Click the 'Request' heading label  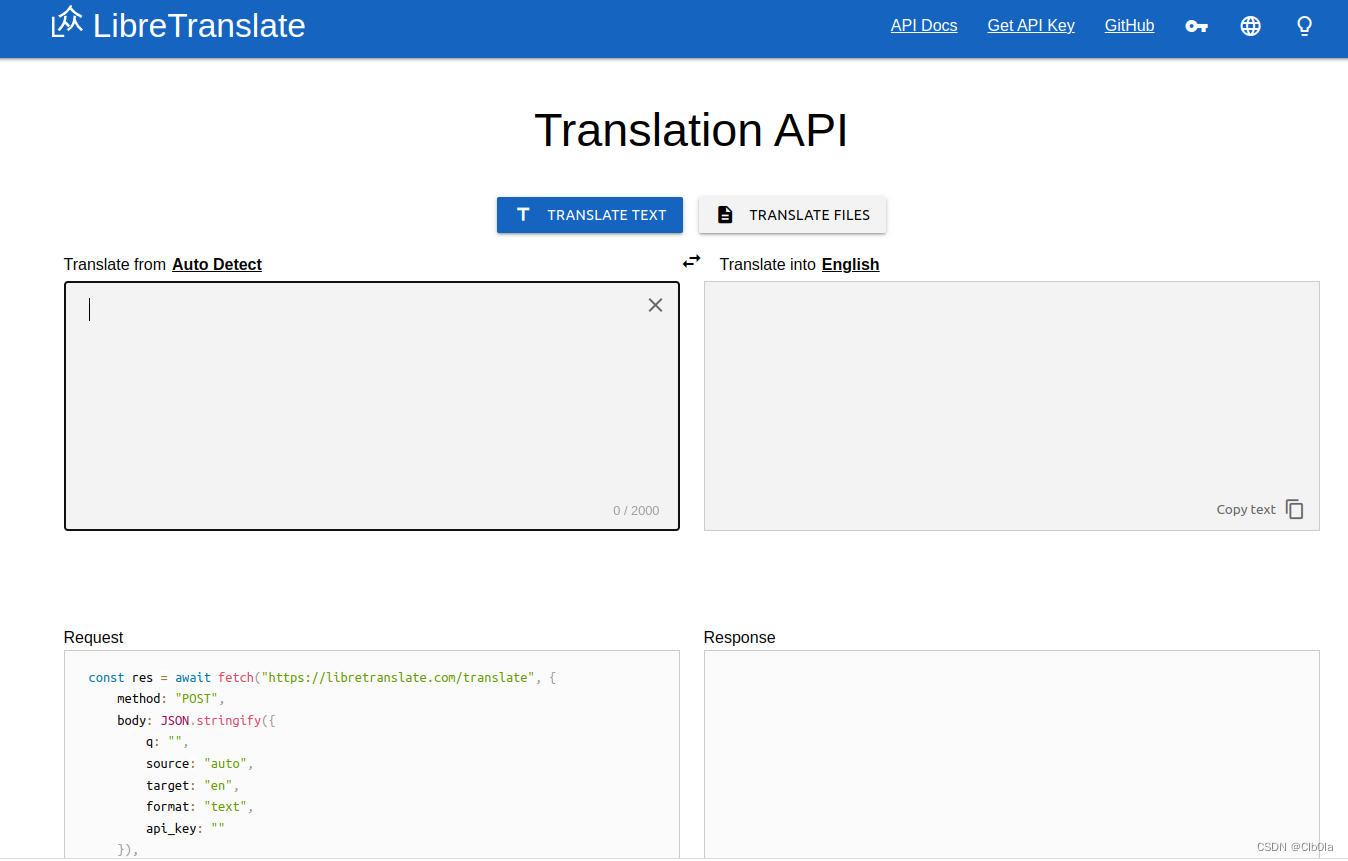tap(94, 637)
